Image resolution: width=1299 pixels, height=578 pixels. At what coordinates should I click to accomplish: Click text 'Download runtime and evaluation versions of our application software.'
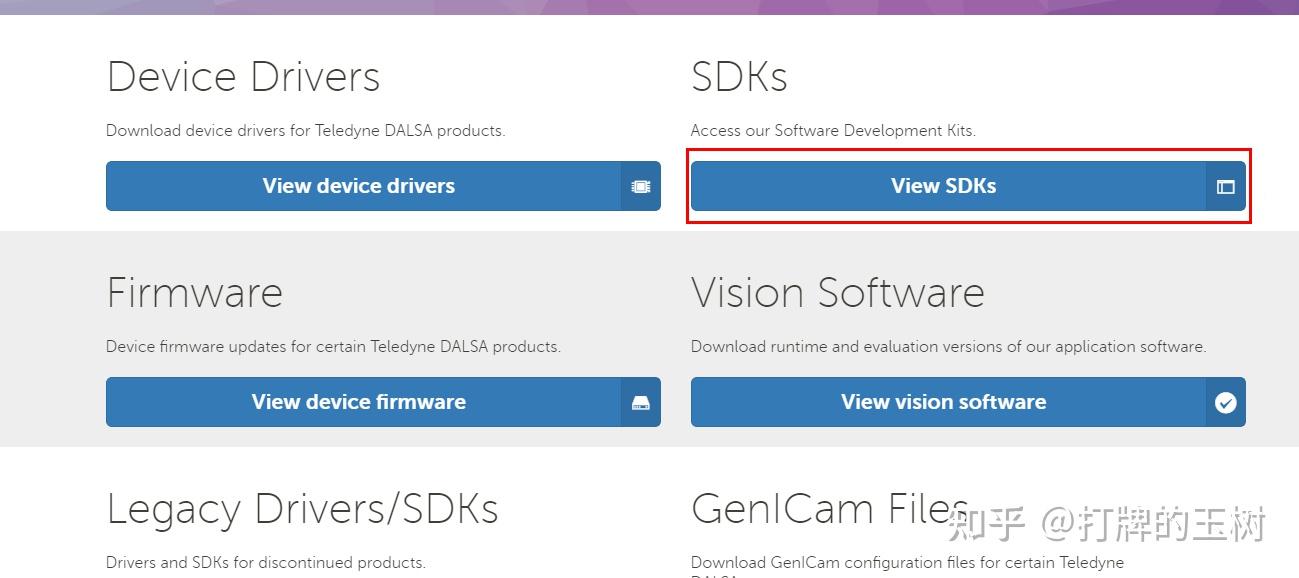[x=949, y=347]
